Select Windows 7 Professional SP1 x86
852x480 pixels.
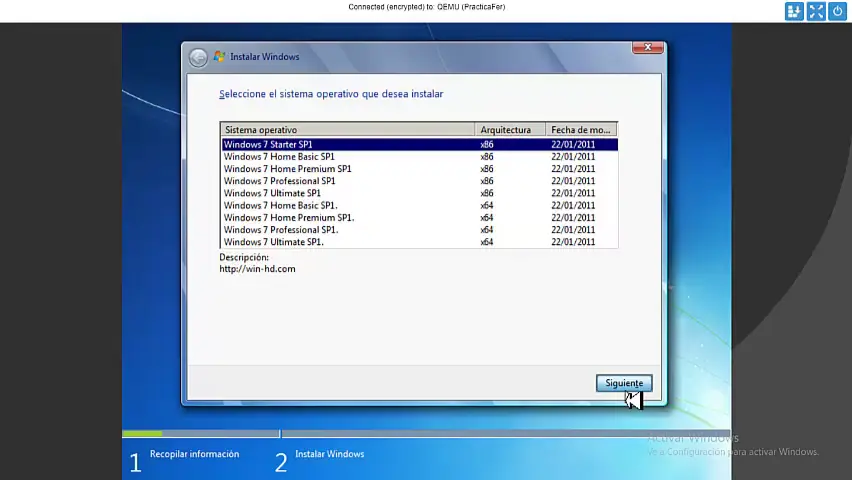click(x=419, y=181)
